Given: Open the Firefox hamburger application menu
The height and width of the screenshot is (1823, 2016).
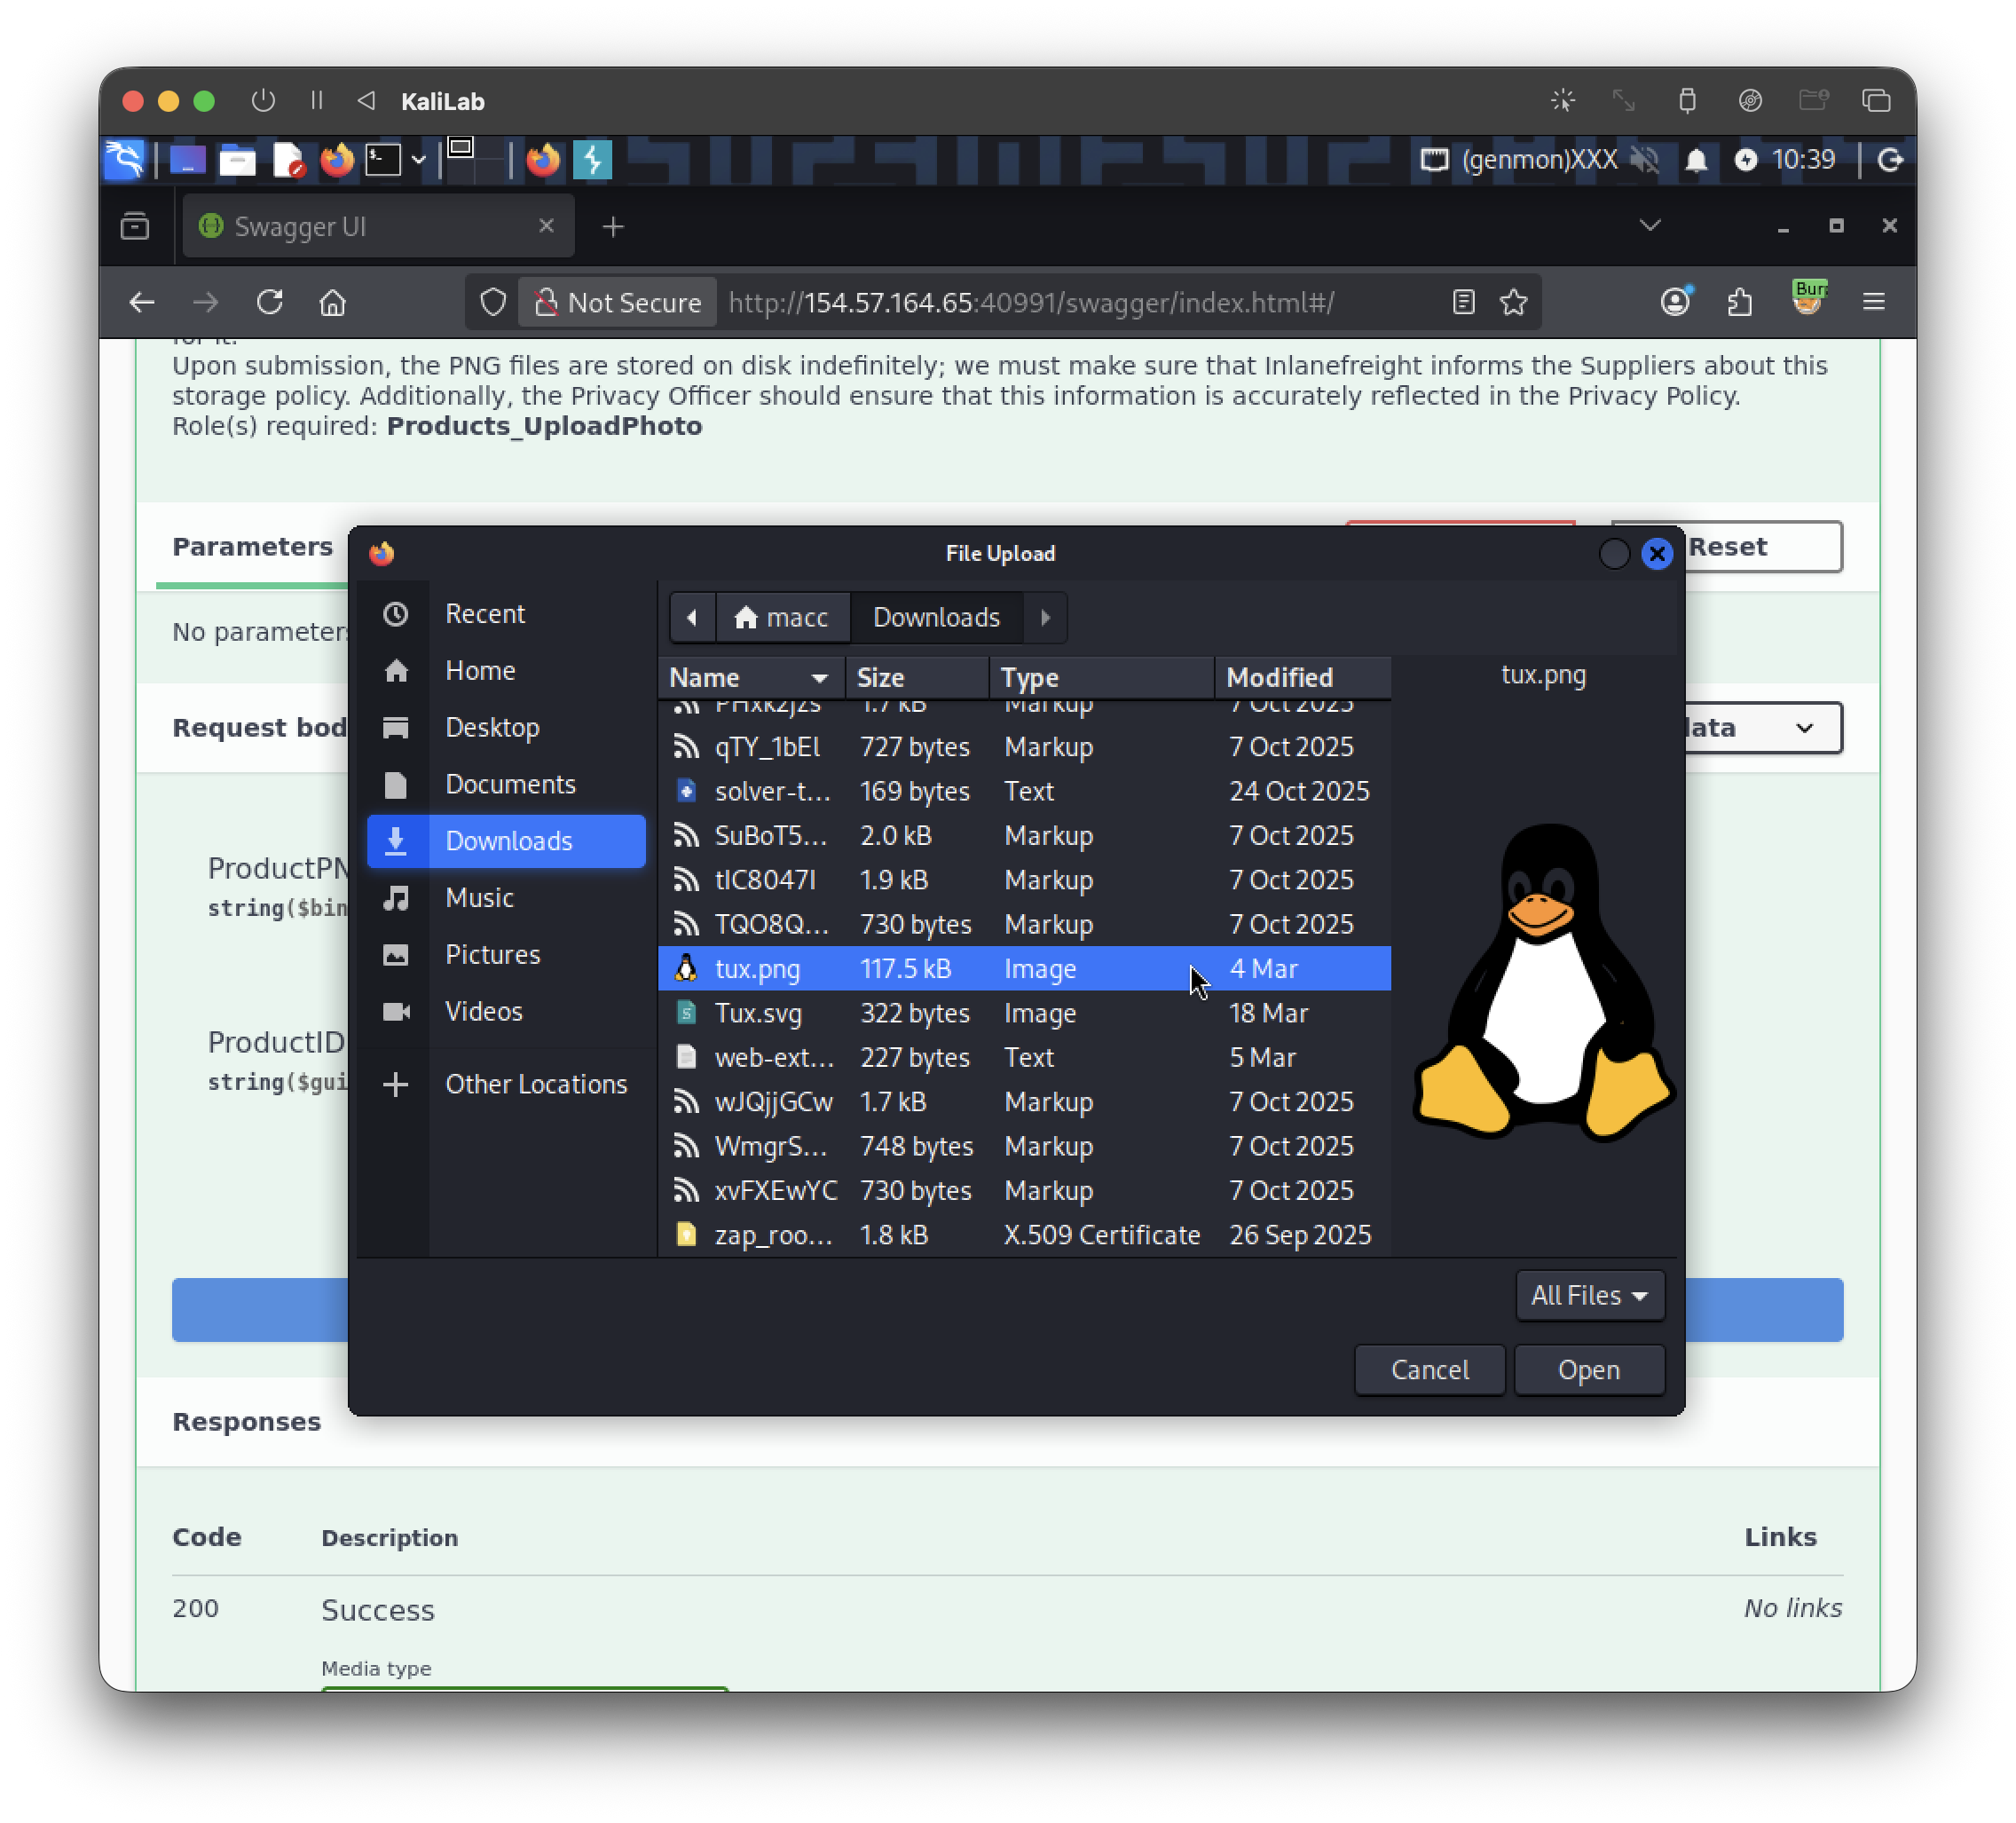Looking at the screenshot, I should point(1874,302).
